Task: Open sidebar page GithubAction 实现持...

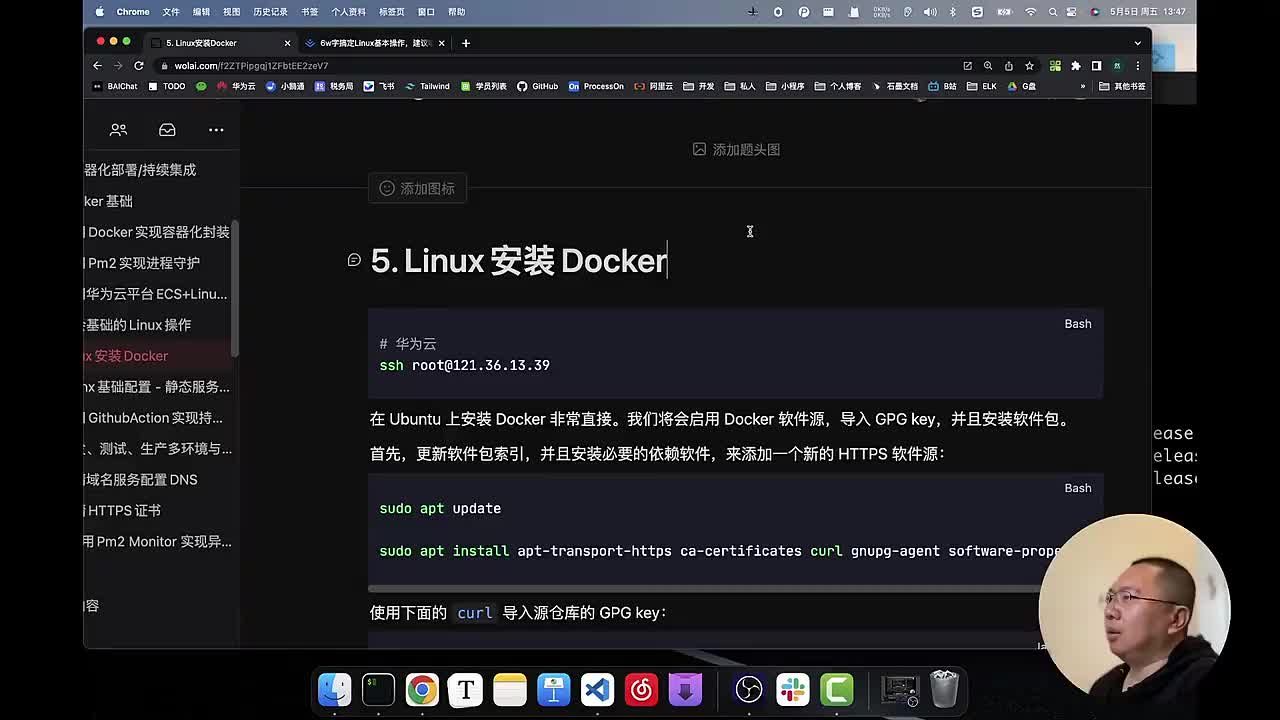Action: [x=154, y=418]
